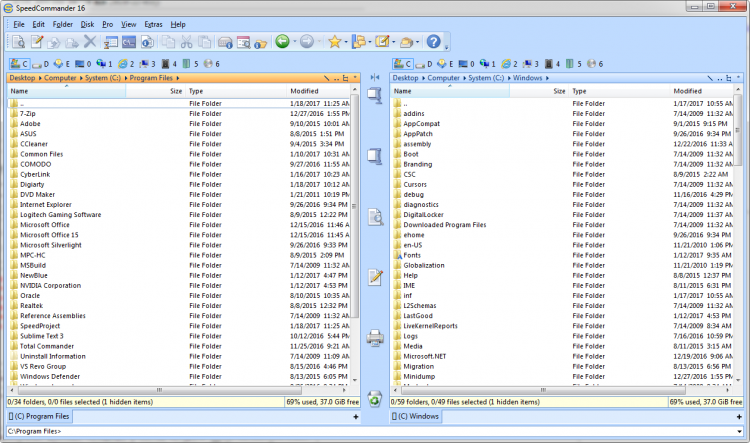Select the (C) Program Files tab
Viewport: 750px width, 443px height.
click(x=39, y=416)
